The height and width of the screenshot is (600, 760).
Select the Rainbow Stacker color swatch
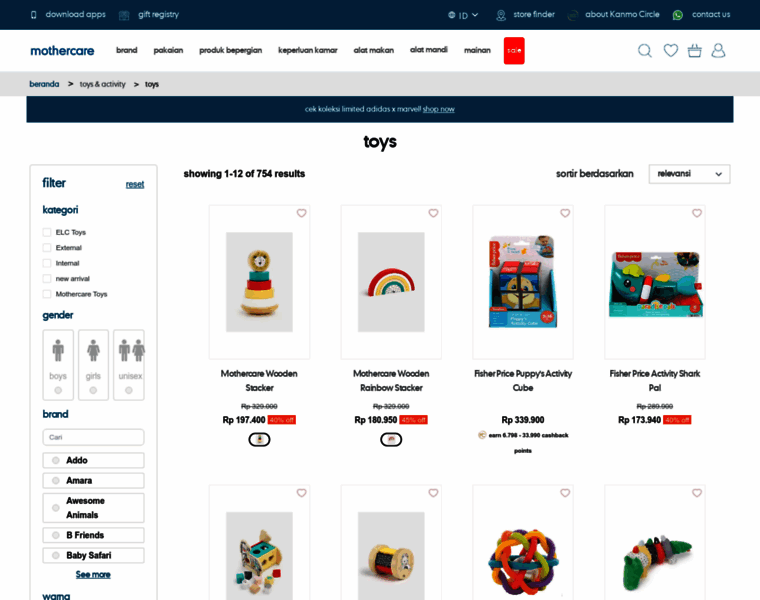[x=391, y=440]
